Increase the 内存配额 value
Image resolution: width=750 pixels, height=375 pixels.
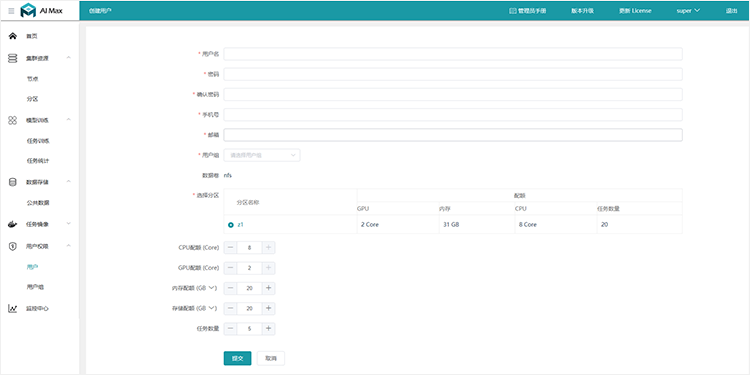tap(268, 288)
